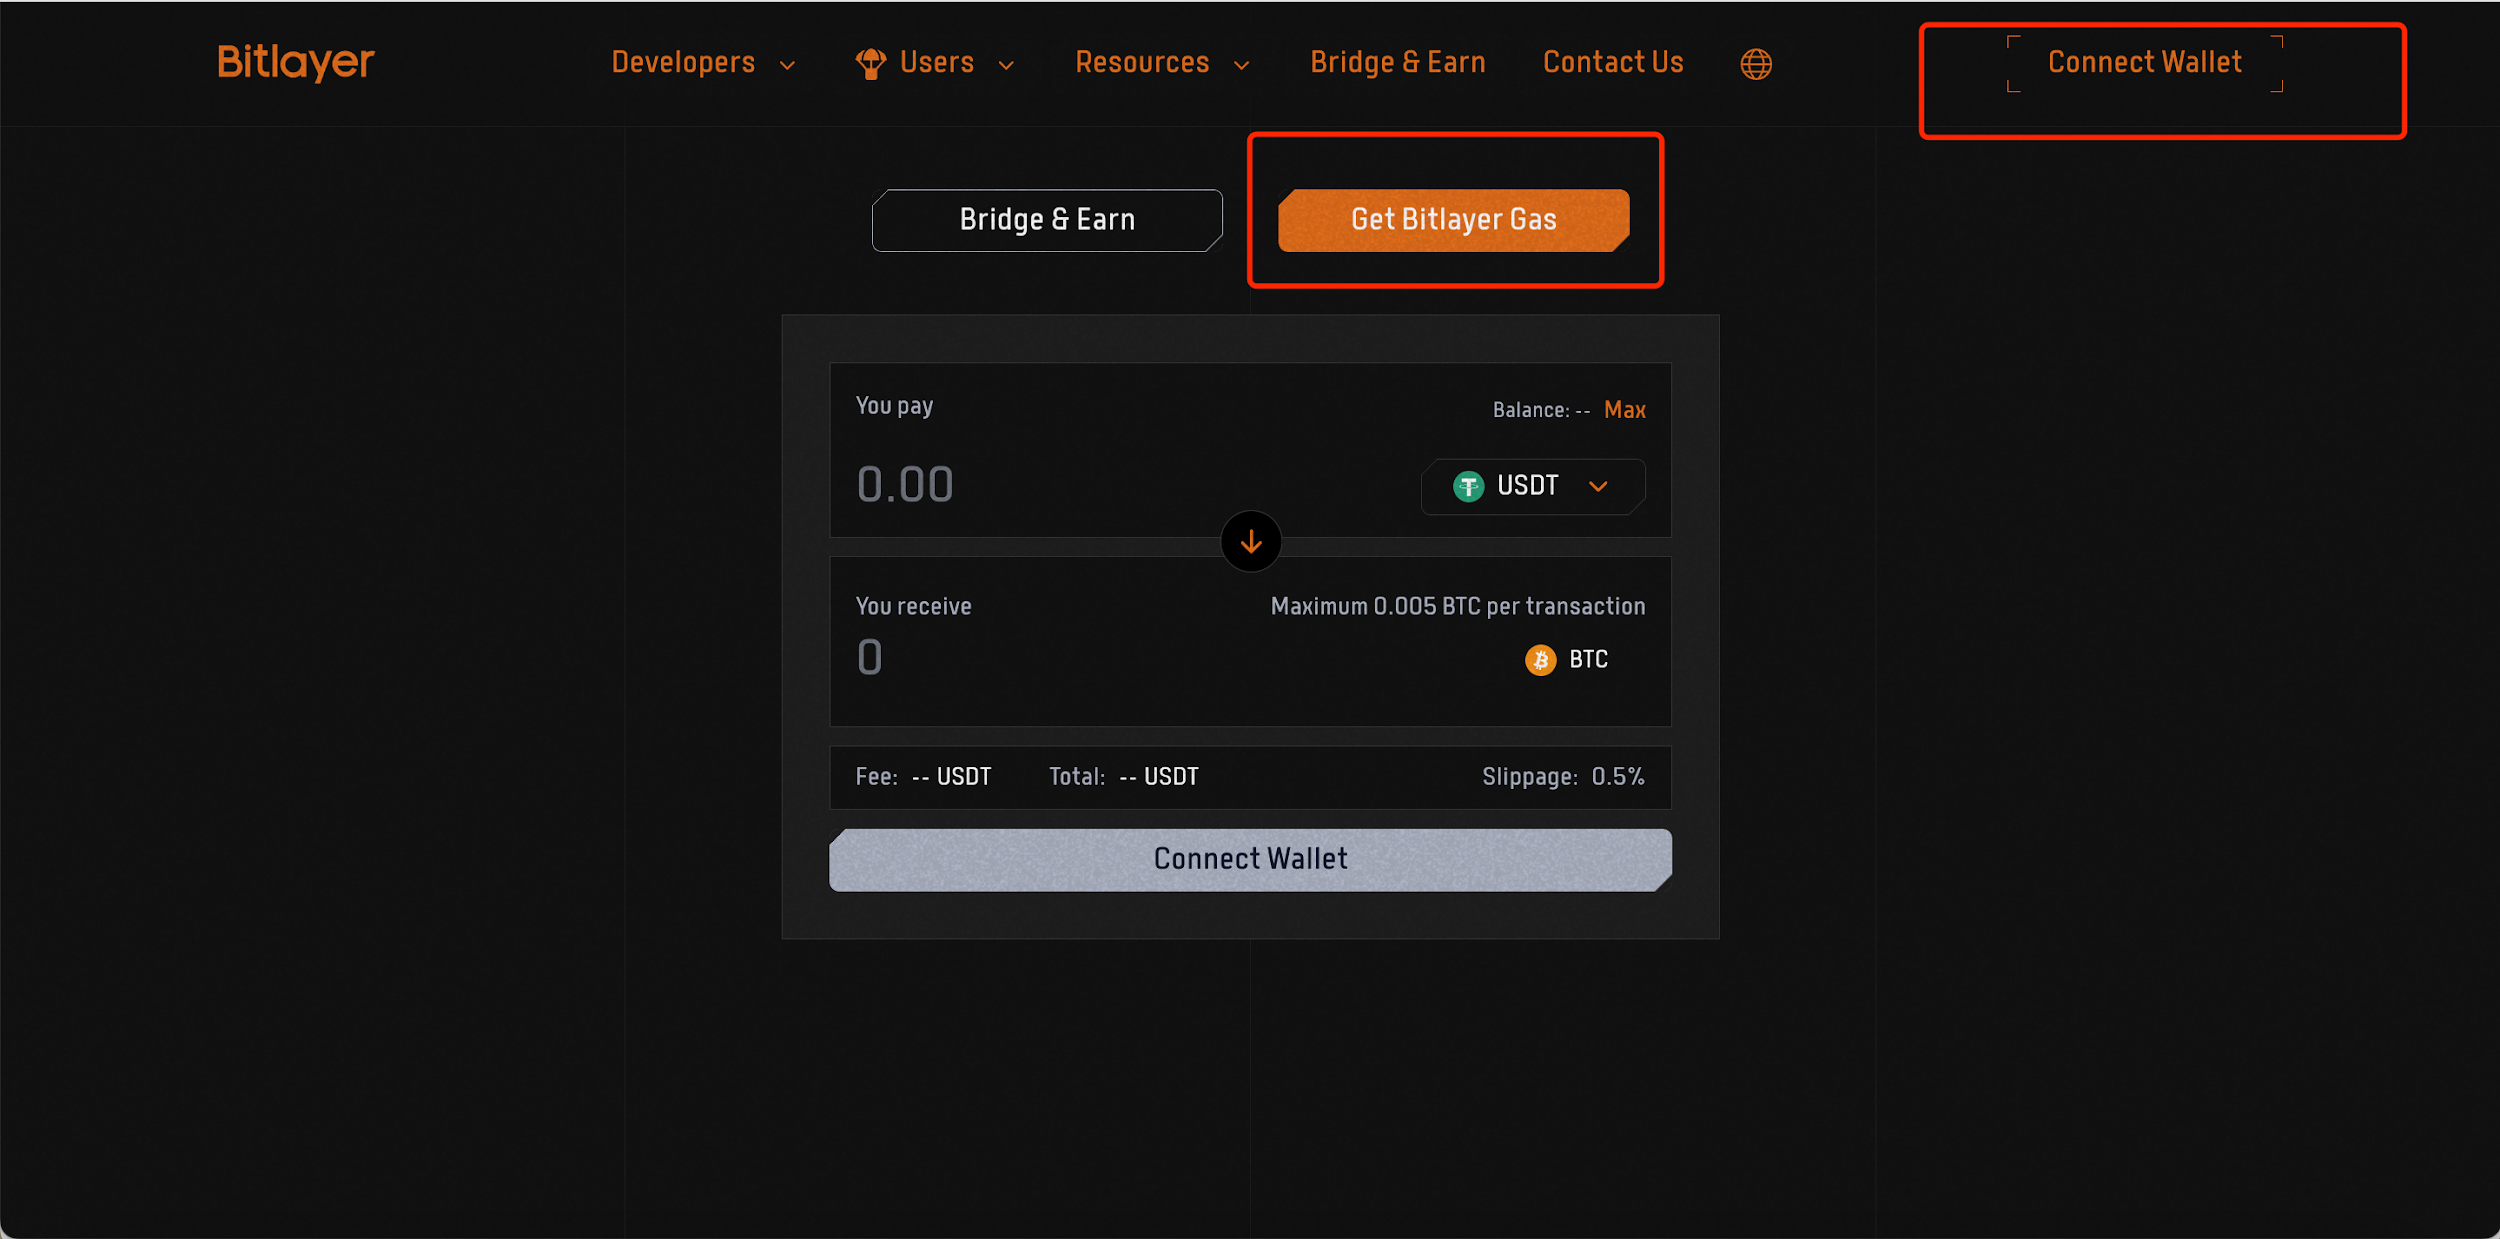Open the USDT token dropdown
The width and height of the screenshot is (2500, 1239).
pos(1533,486)
